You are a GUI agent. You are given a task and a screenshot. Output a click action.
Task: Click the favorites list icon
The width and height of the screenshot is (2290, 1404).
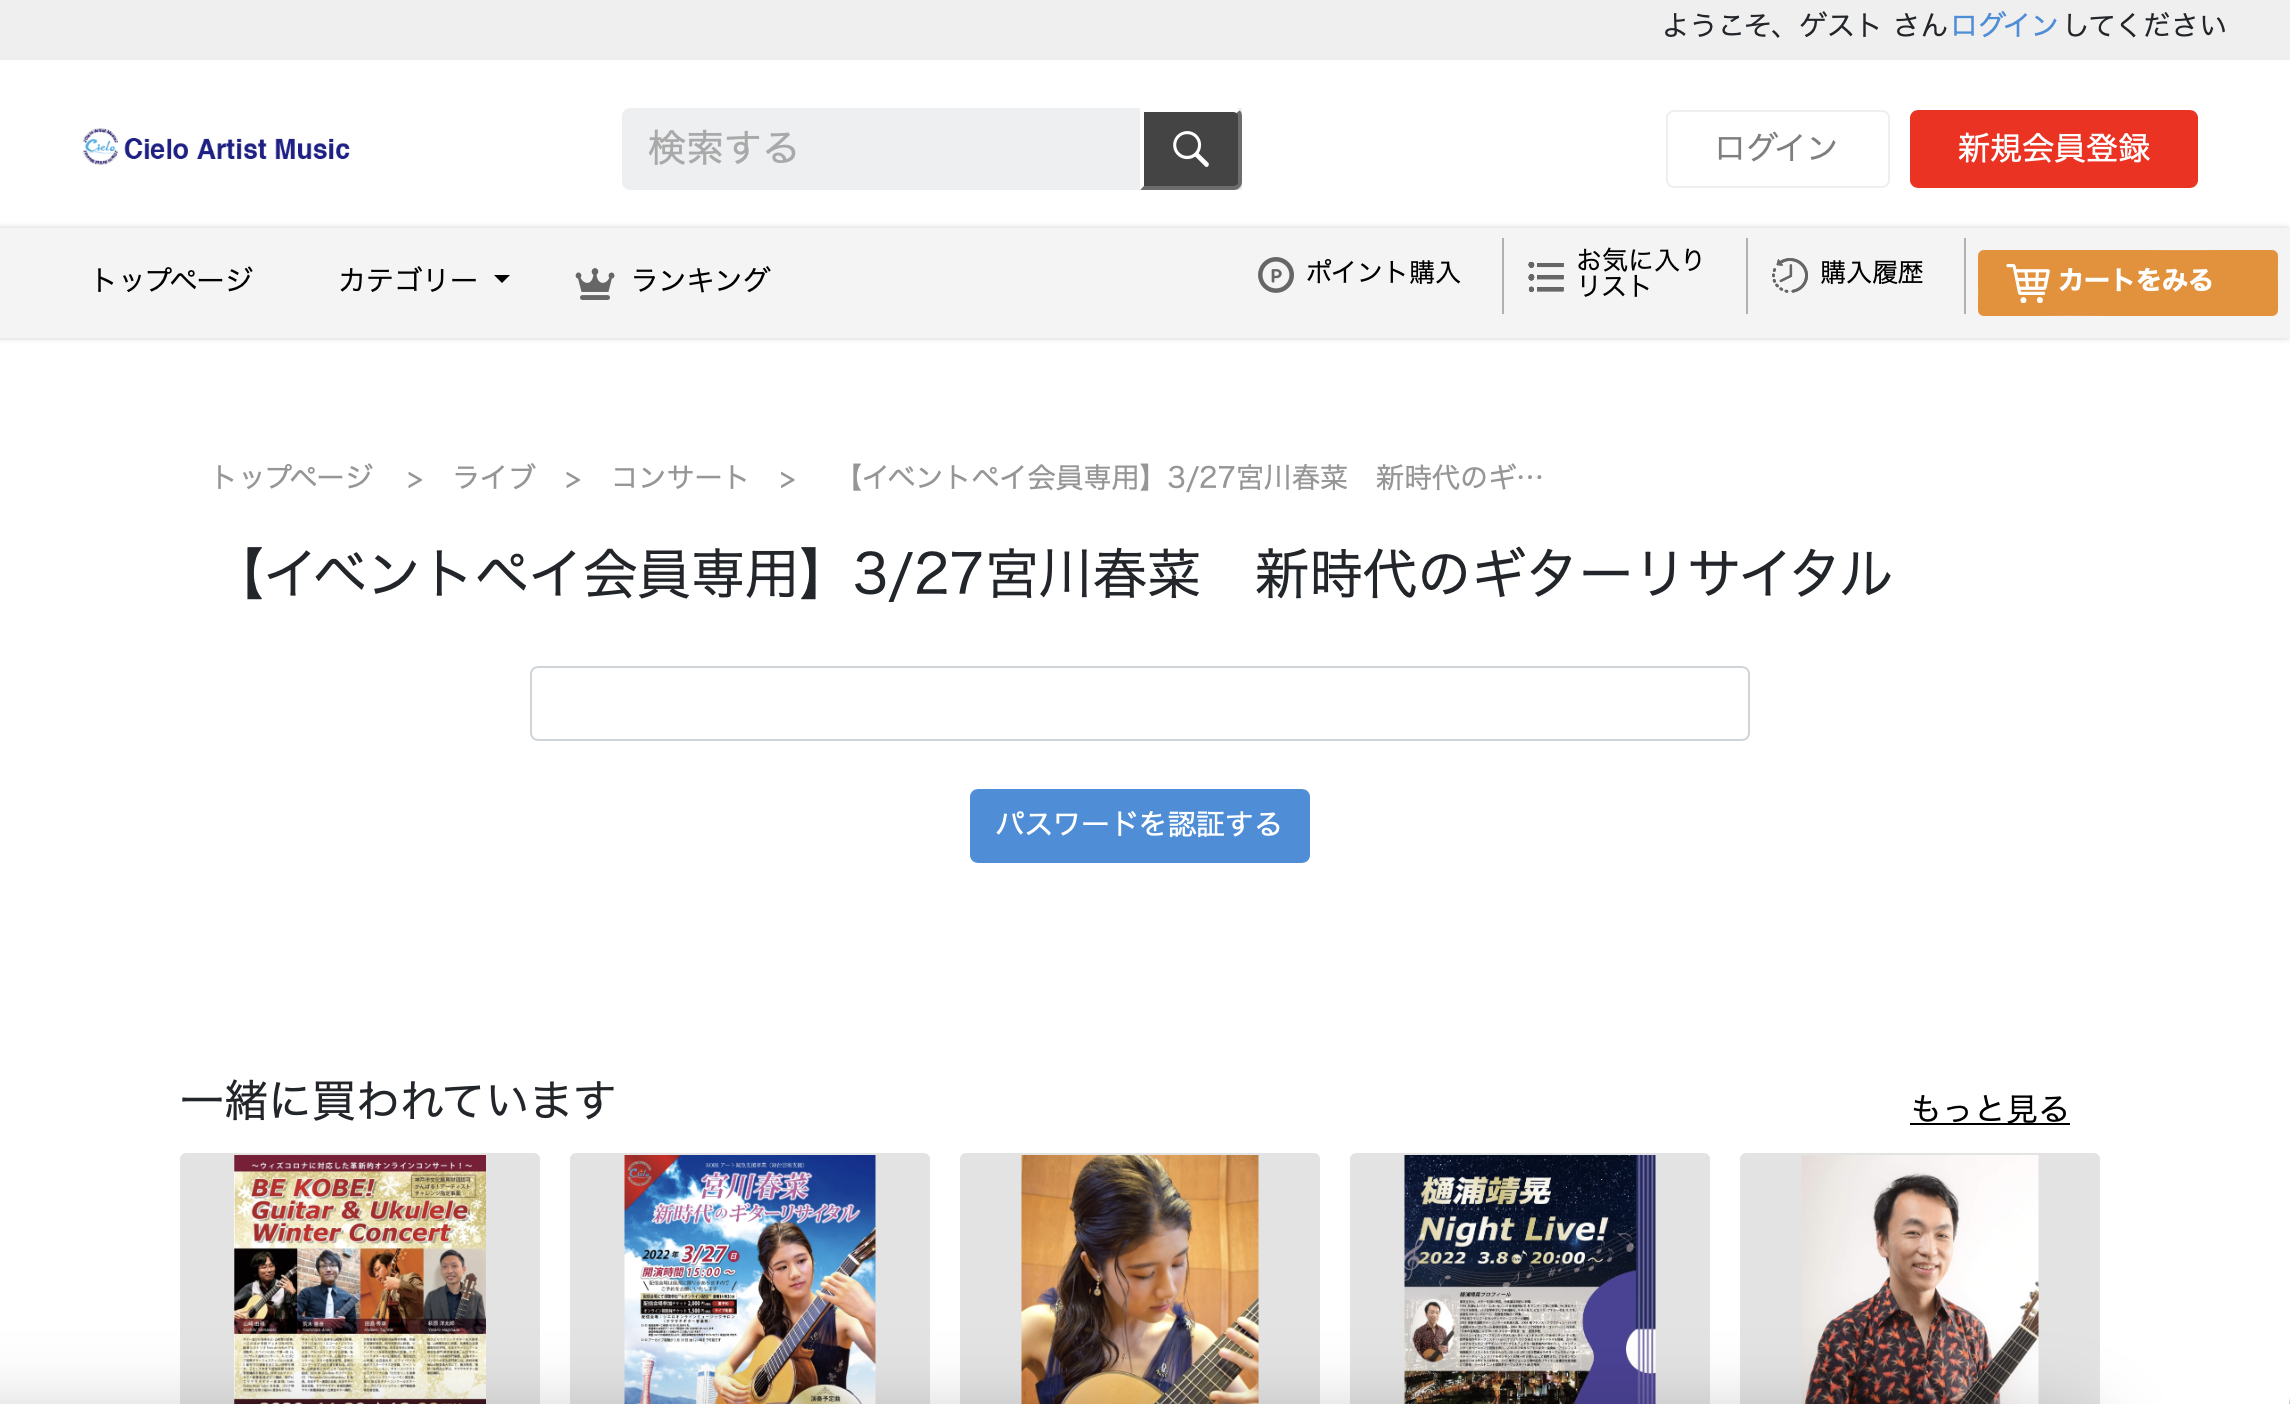1545,277
